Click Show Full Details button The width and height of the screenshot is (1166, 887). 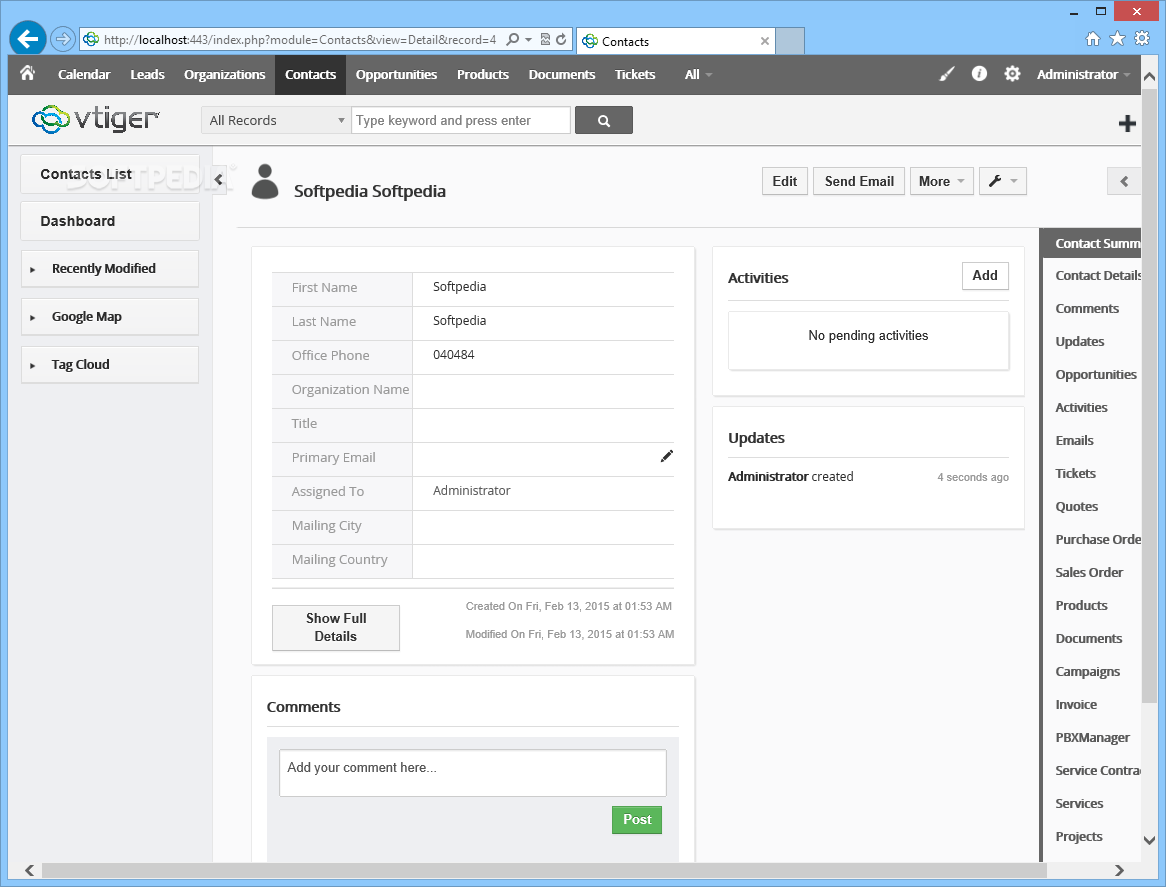tap(335, 628)
